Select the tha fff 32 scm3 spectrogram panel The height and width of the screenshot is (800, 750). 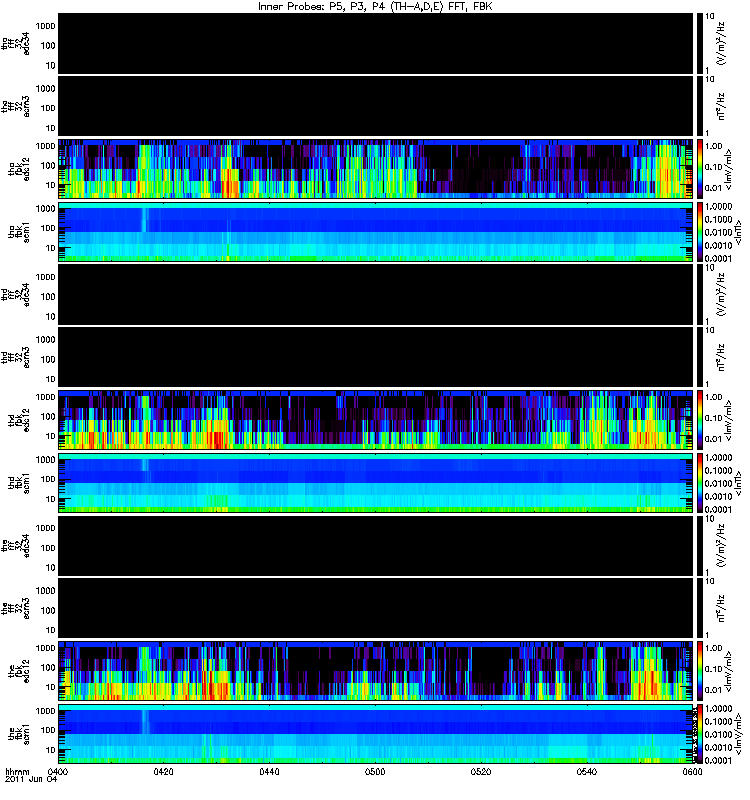pyautogui.click(x=376, y=107)
